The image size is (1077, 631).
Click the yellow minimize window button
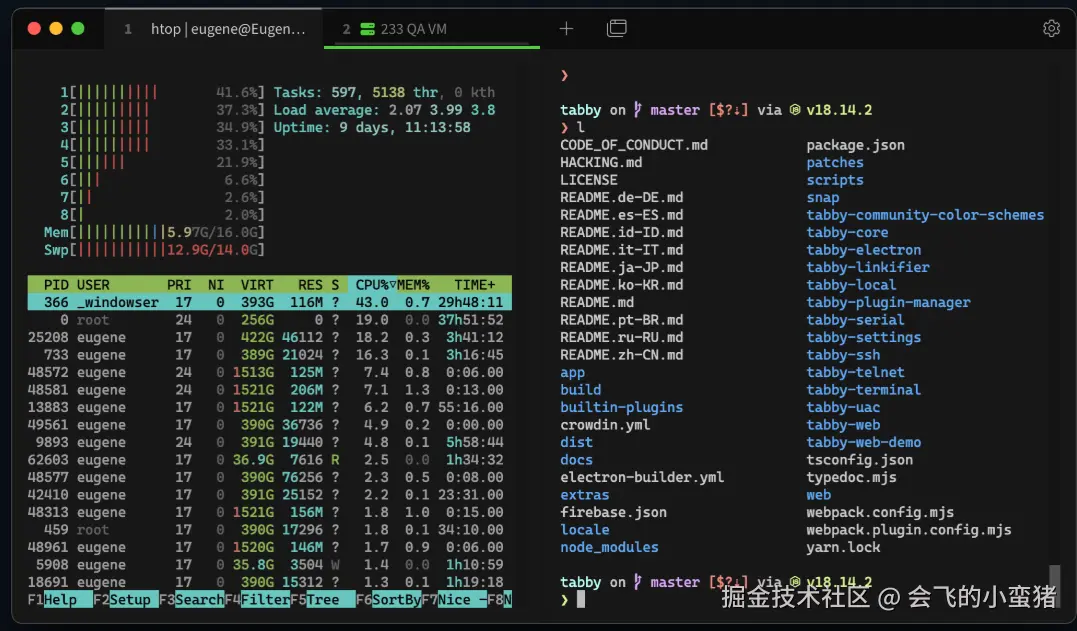pos(56,28)
